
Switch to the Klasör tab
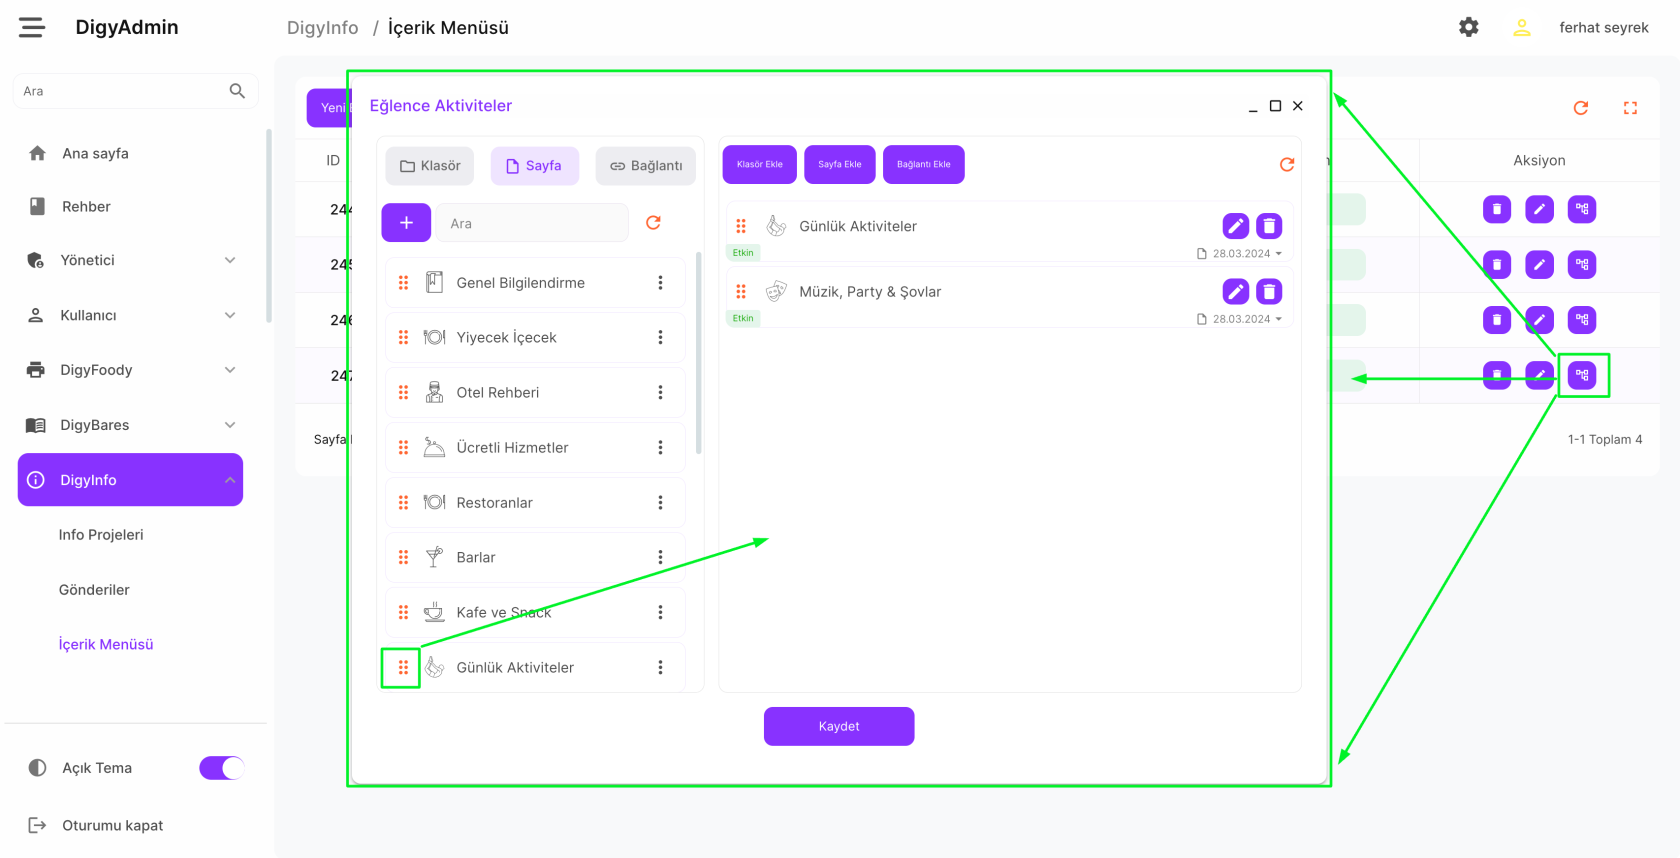tap(430, 166)
